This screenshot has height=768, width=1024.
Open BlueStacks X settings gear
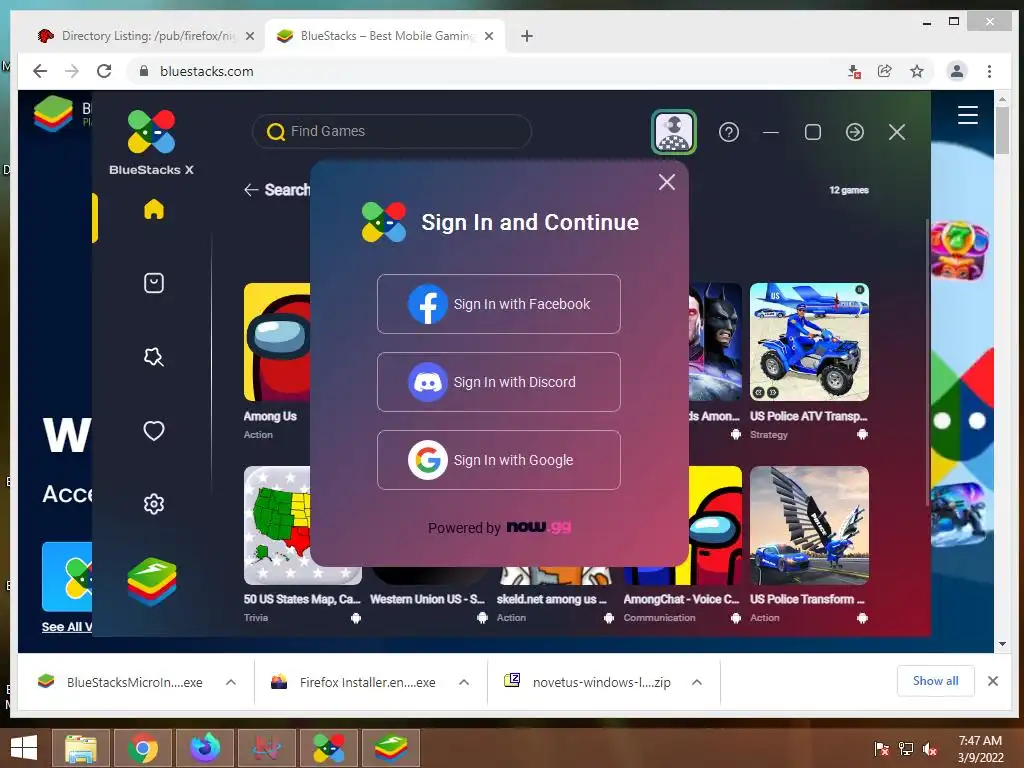(x=154, y=504)
